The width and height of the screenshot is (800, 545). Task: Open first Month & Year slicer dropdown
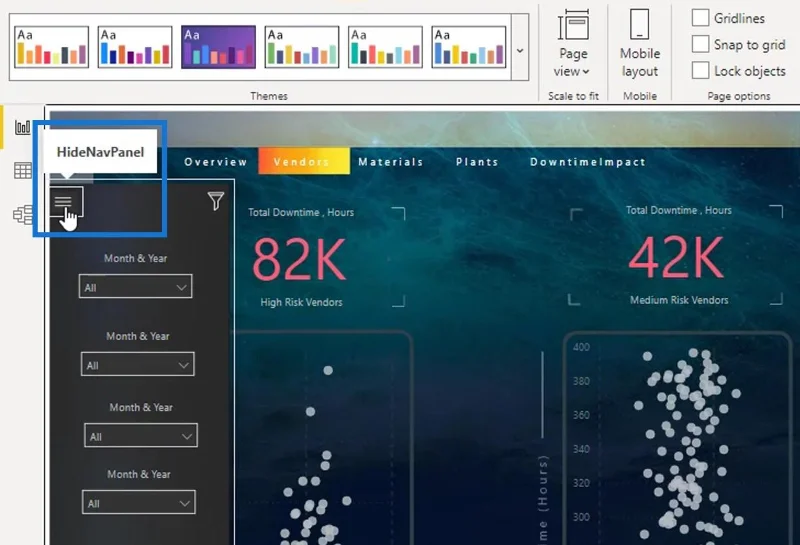pyautogui.click(x=135, y=286)
